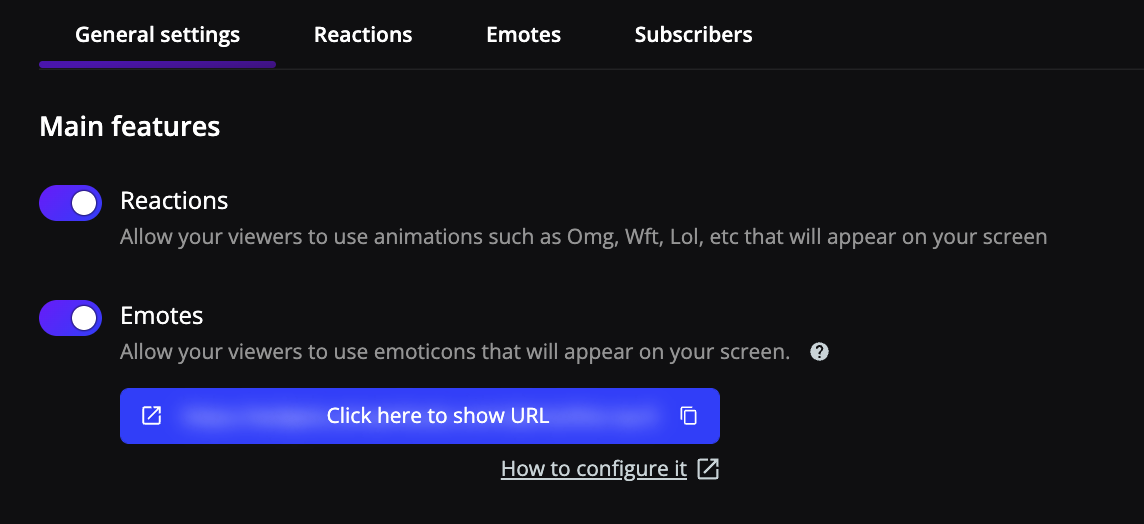
Task: Disable the Reactions toggle switch
Action: pos(70,203)
